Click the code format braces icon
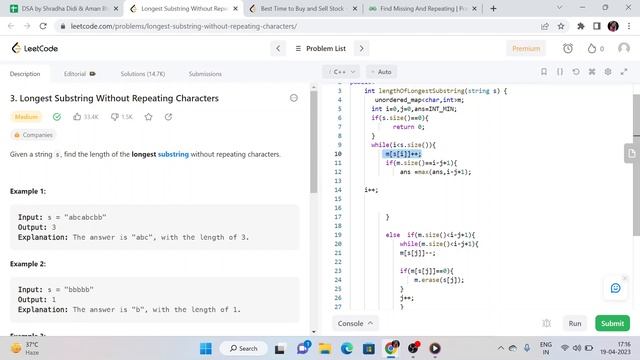The image size is (640, 360). coord(560,72)
